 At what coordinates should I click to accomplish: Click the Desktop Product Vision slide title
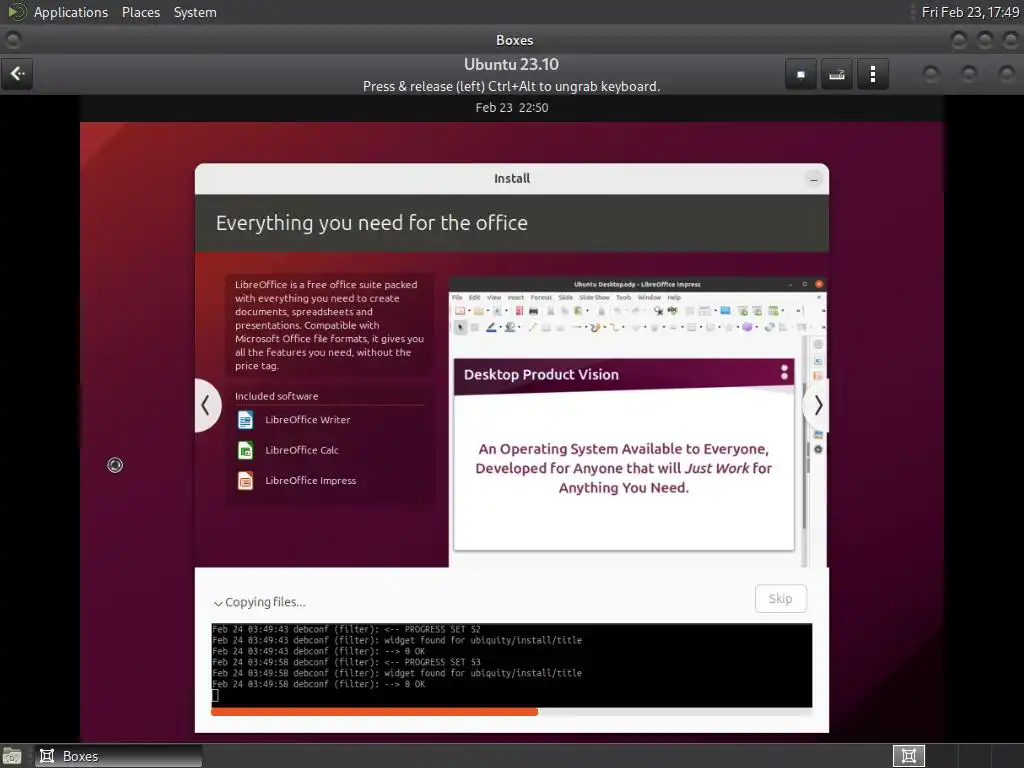pos(541,375)
